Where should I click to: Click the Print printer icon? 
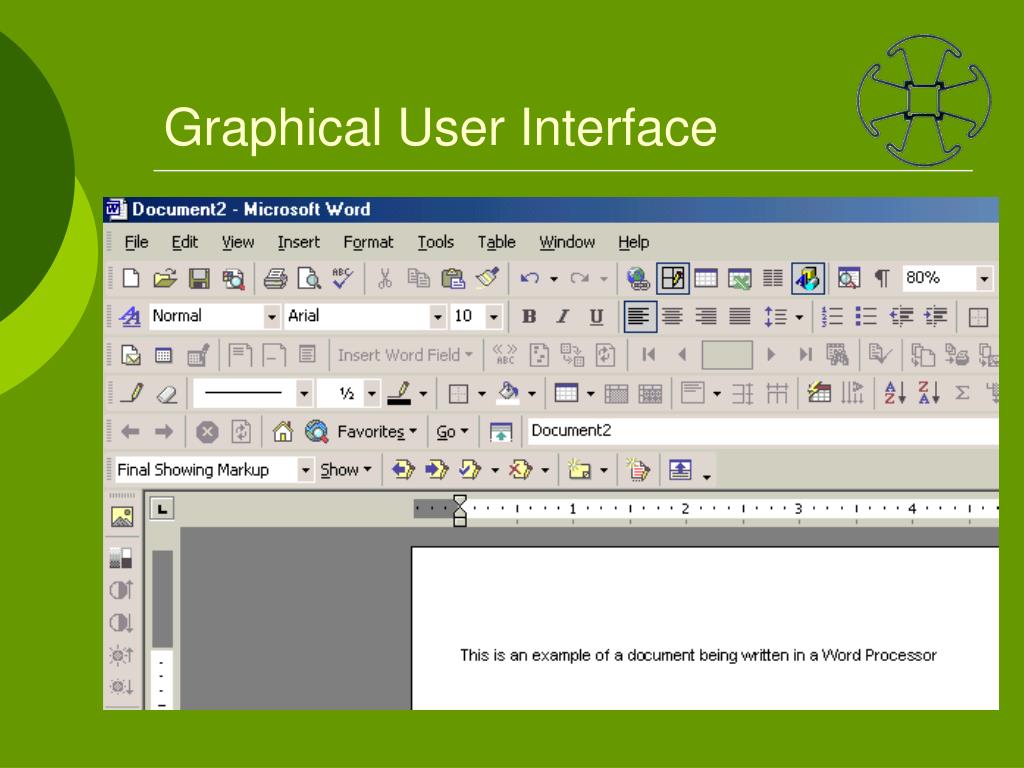coord(275,279)
